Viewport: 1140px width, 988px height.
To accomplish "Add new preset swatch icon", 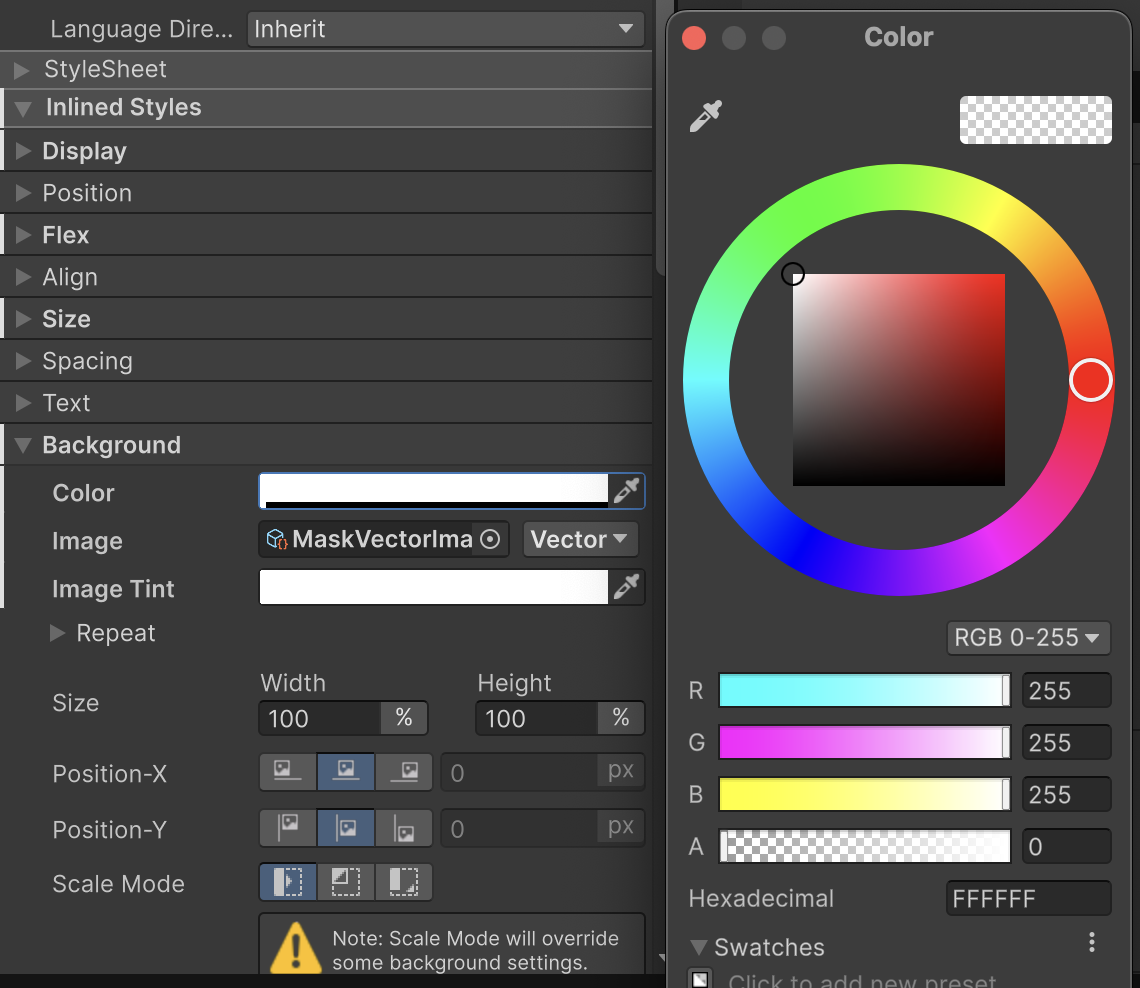I will click(700, 979).
